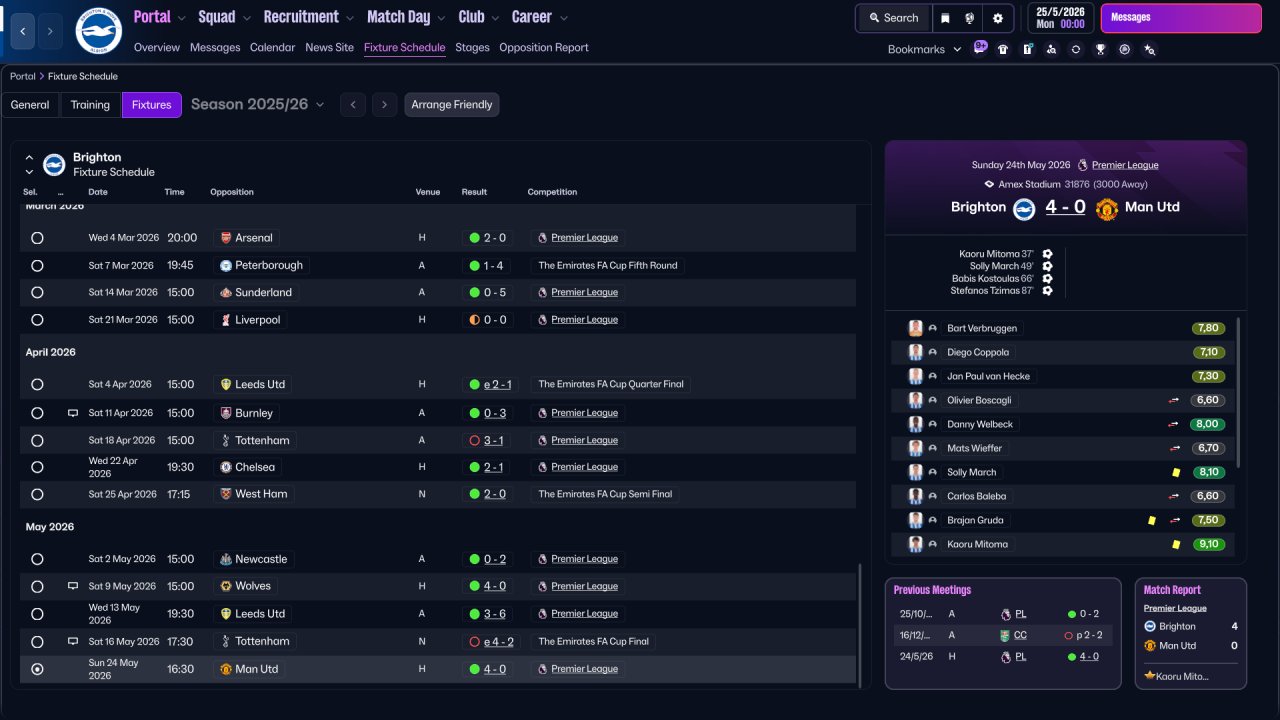Screen dimensions: 1280x720
Task: Open the Calendar sub-menu item
Action: [272, 48]
